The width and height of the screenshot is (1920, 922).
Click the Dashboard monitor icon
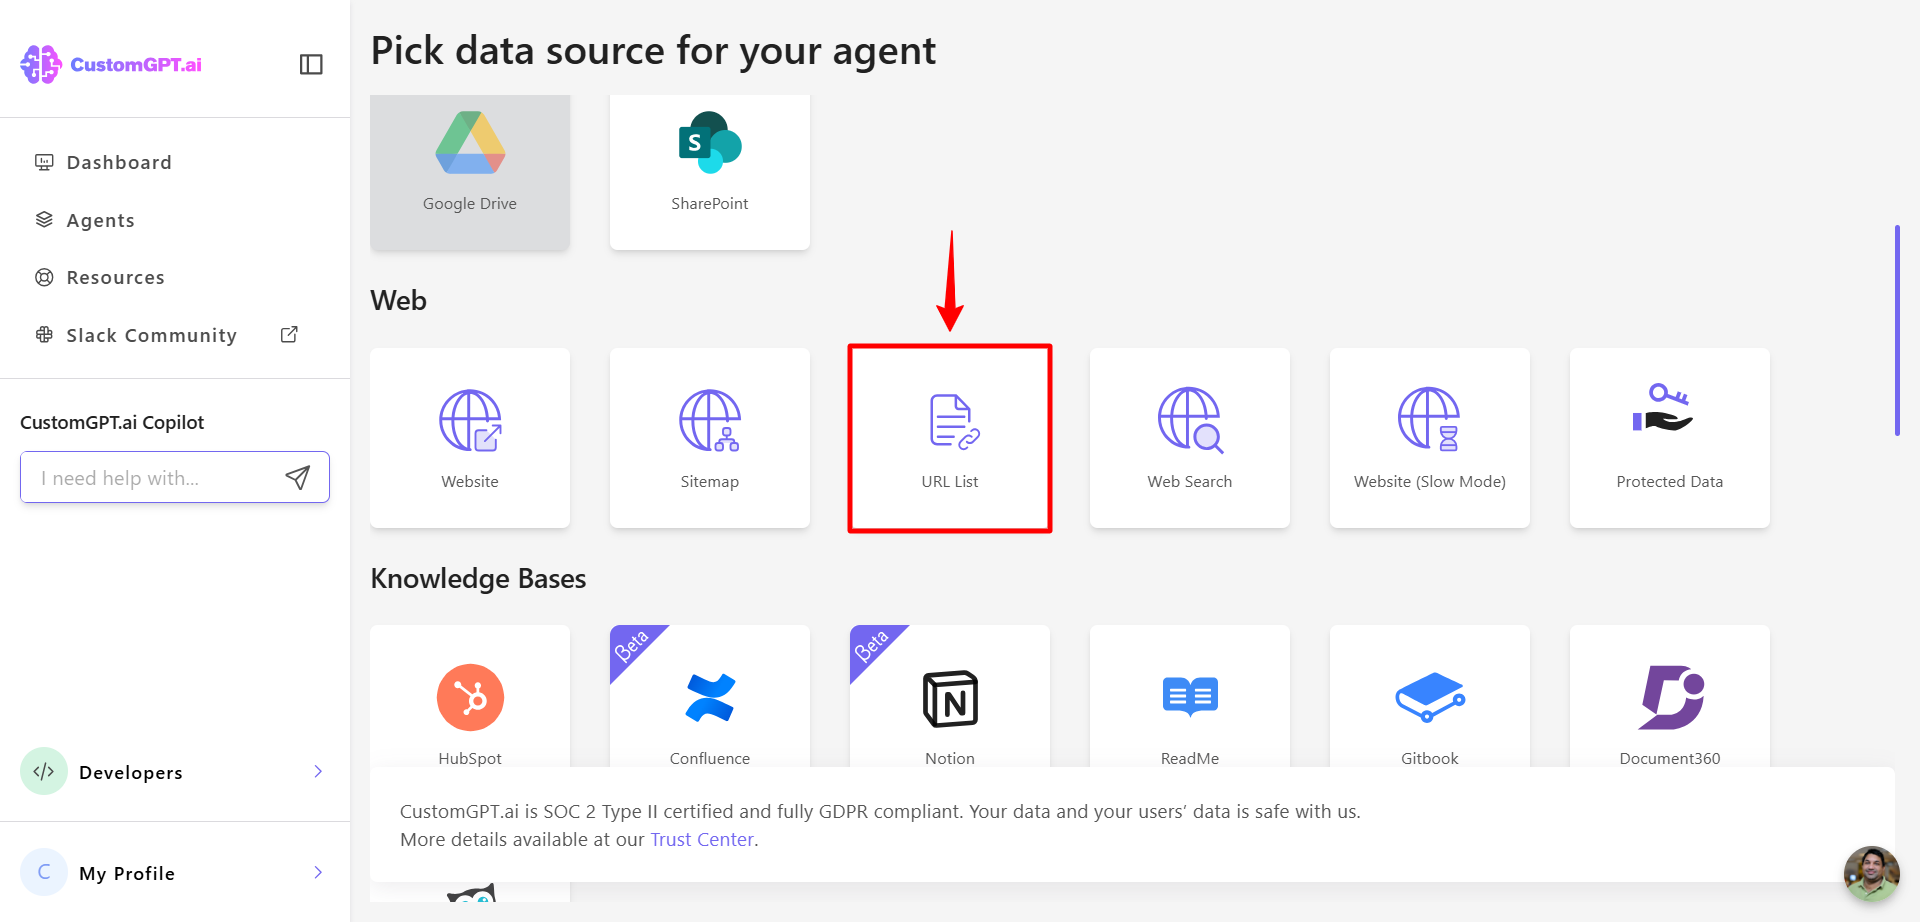44,162
